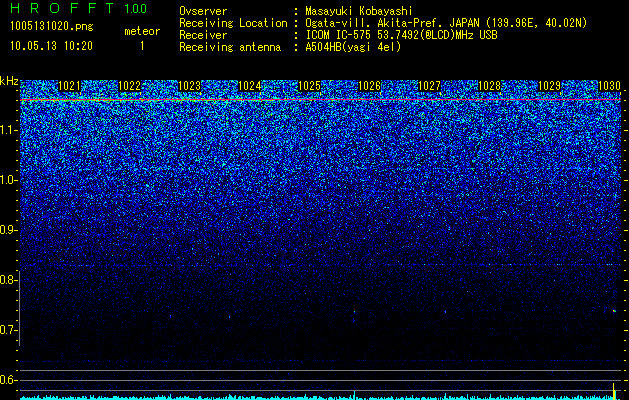Click time marker 1026

(x=369, y=86)
